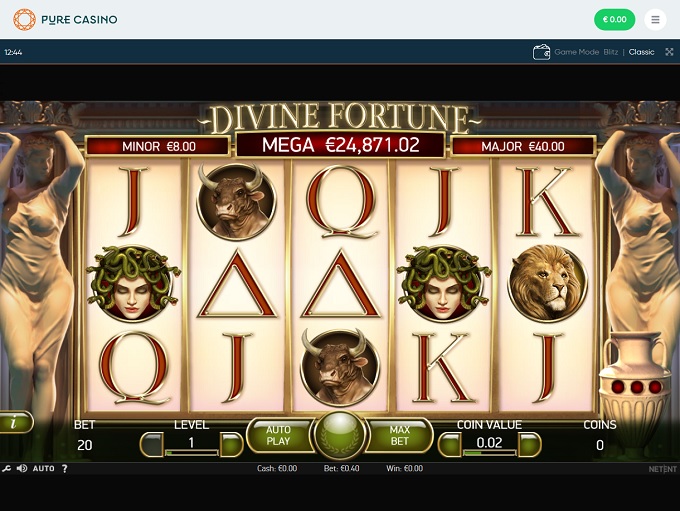Image resolution: width=680 pixels, height=511 pixels.
Task: Switch game mode to Blitz
Action: (611, 52)
